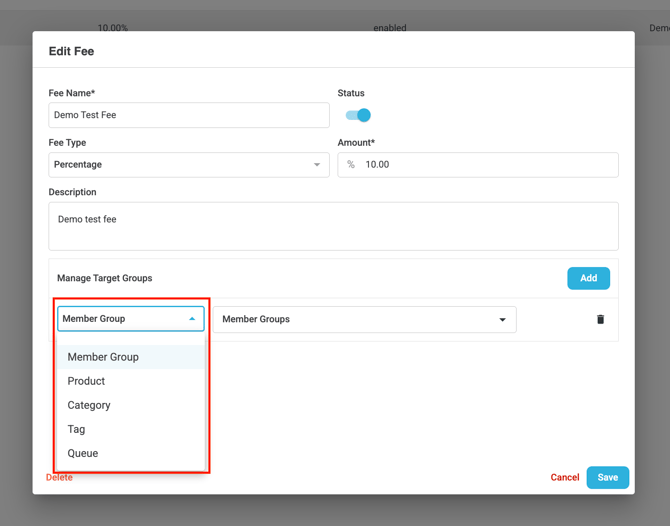670x526 pixels.
Task: Choose Queue from the dropdown options
Action: tap(83, 453)
